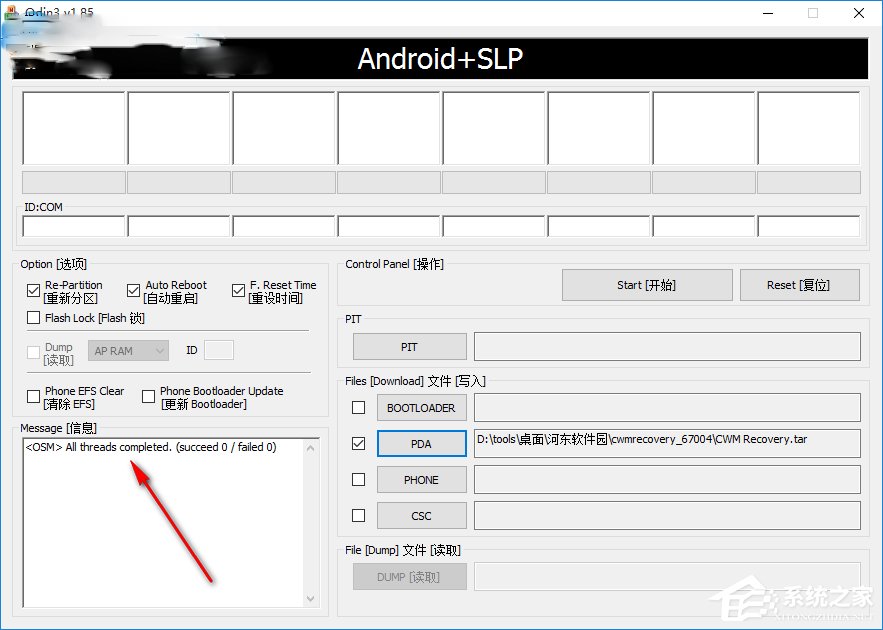Click the CSC file selection button
Viewport: 883px width, 630px height.
click(x=421, y=515)
